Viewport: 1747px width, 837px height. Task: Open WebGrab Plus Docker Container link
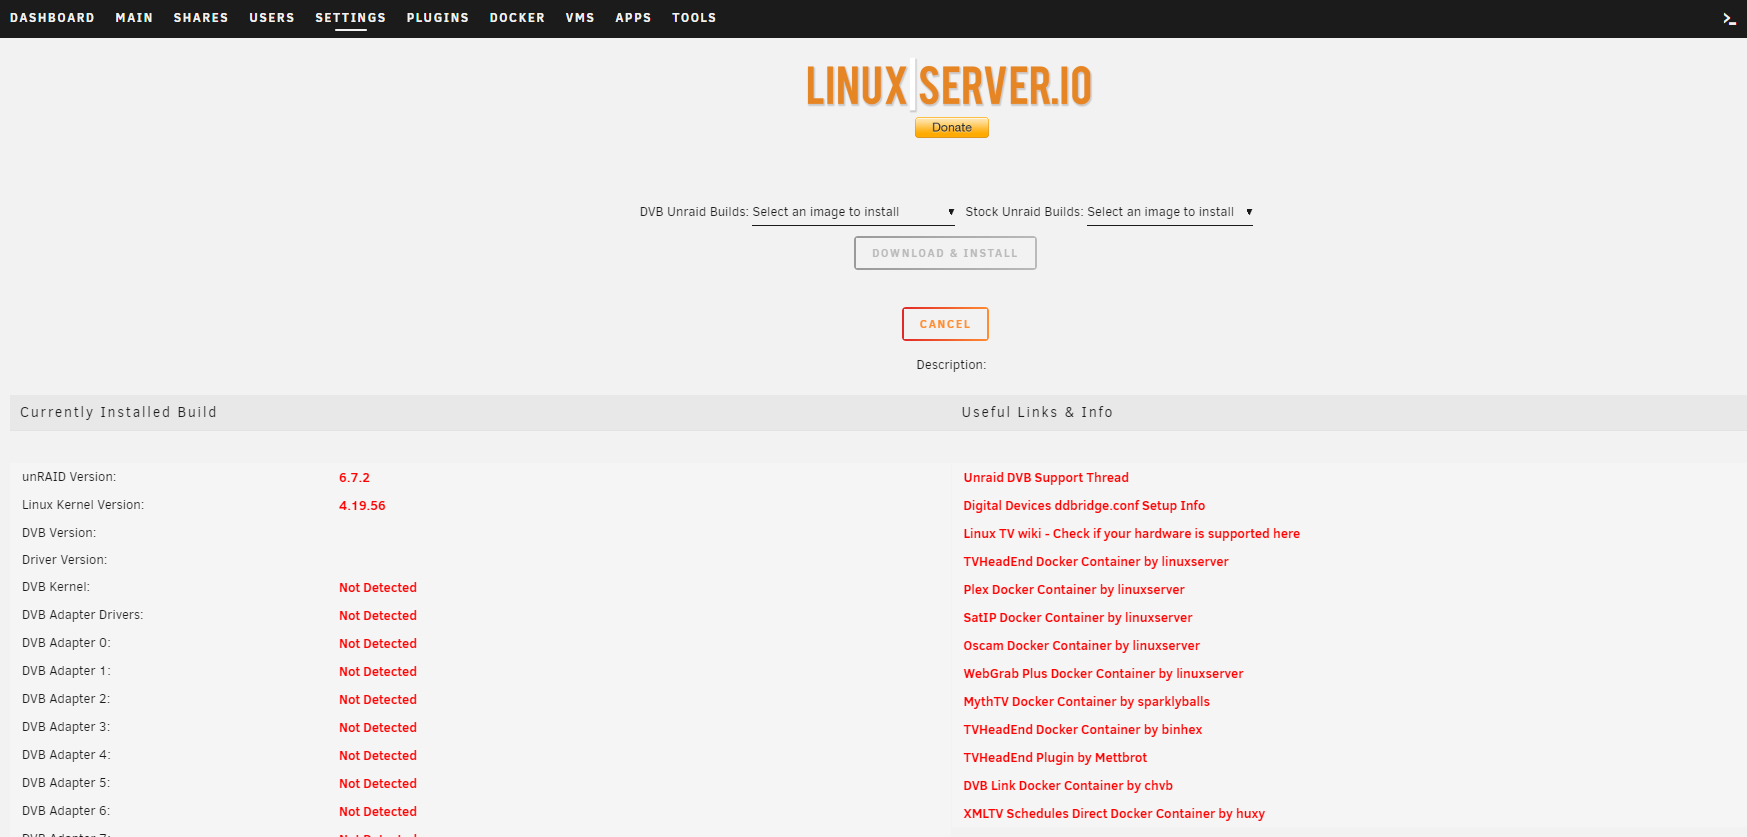pyautogui.click(x=1103, y=674)
